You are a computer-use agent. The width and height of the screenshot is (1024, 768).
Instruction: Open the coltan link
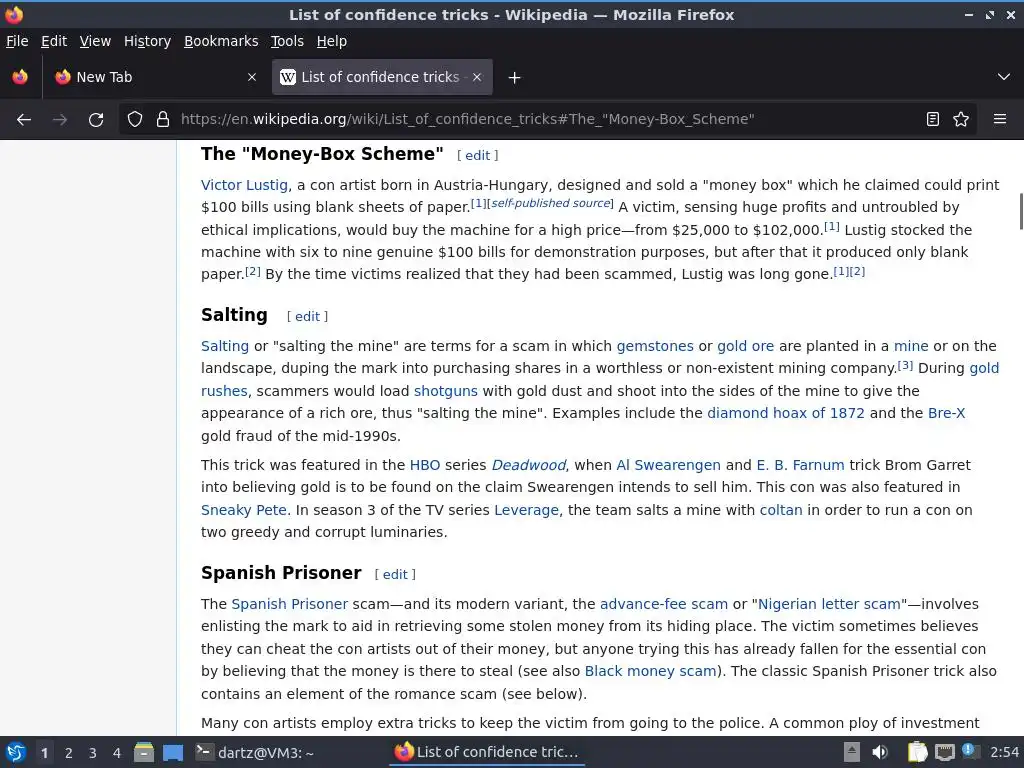click(781, 510)
